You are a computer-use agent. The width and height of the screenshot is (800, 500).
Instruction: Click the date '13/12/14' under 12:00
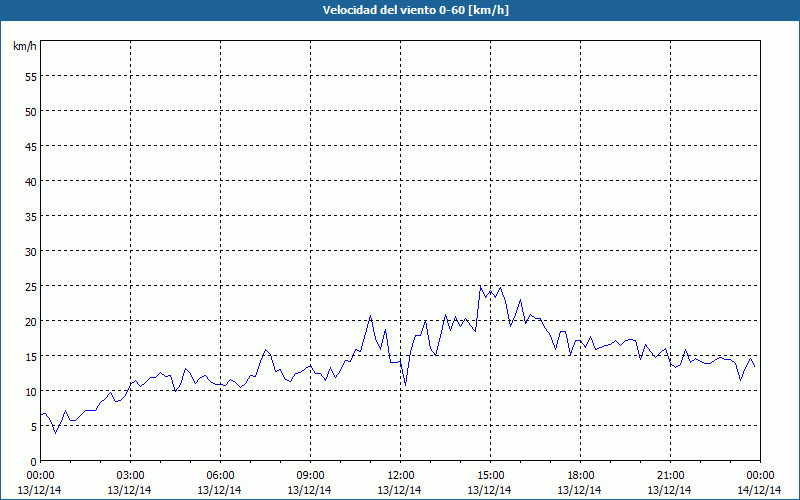[399, 490]
